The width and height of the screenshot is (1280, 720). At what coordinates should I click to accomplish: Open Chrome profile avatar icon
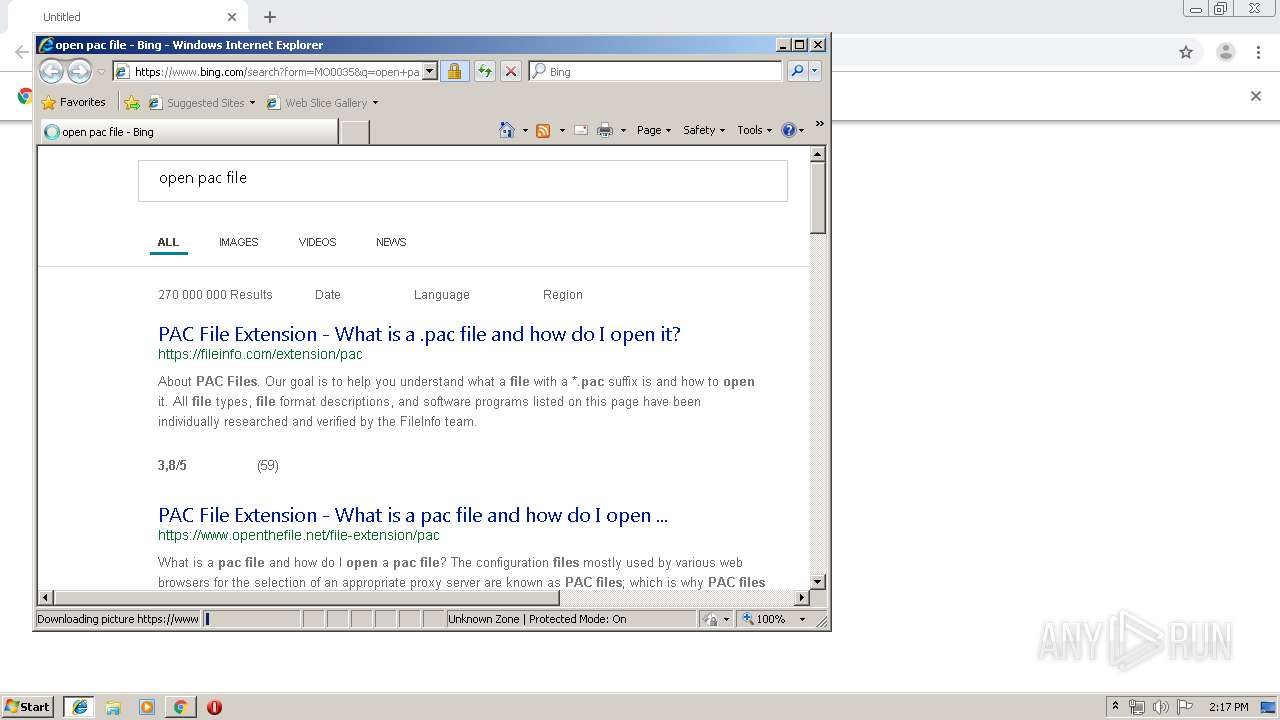(1225, 52)
